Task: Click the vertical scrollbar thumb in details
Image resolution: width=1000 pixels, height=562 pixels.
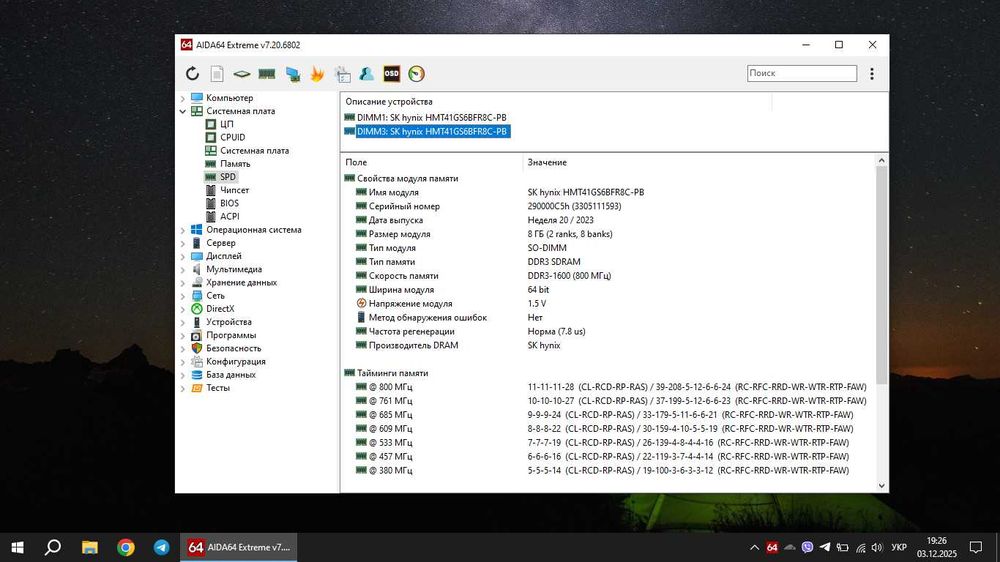Action: tap(881, 276)
